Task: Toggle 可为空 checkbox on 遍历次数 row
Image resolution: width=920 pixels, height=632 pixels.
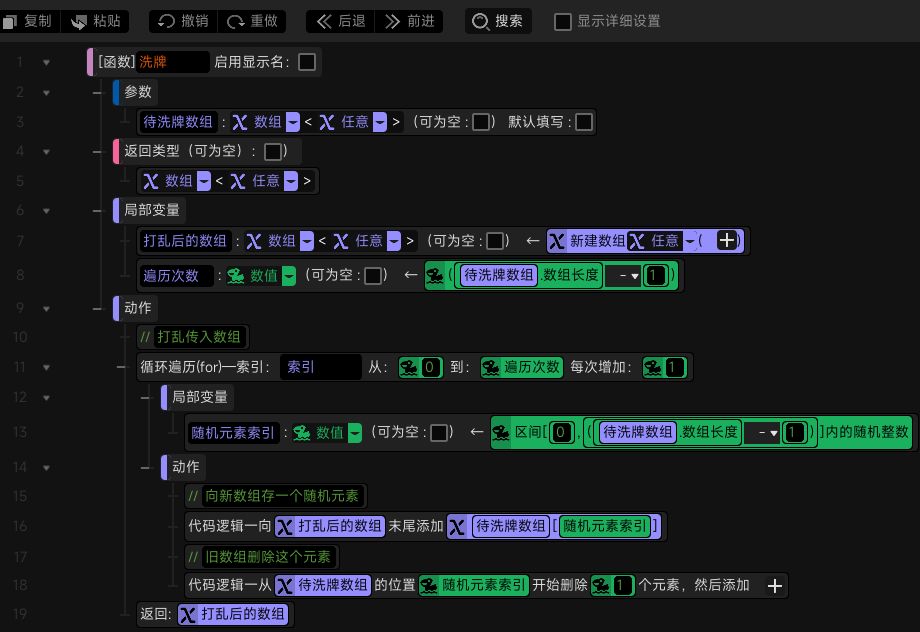Action: tap(373, 276)
